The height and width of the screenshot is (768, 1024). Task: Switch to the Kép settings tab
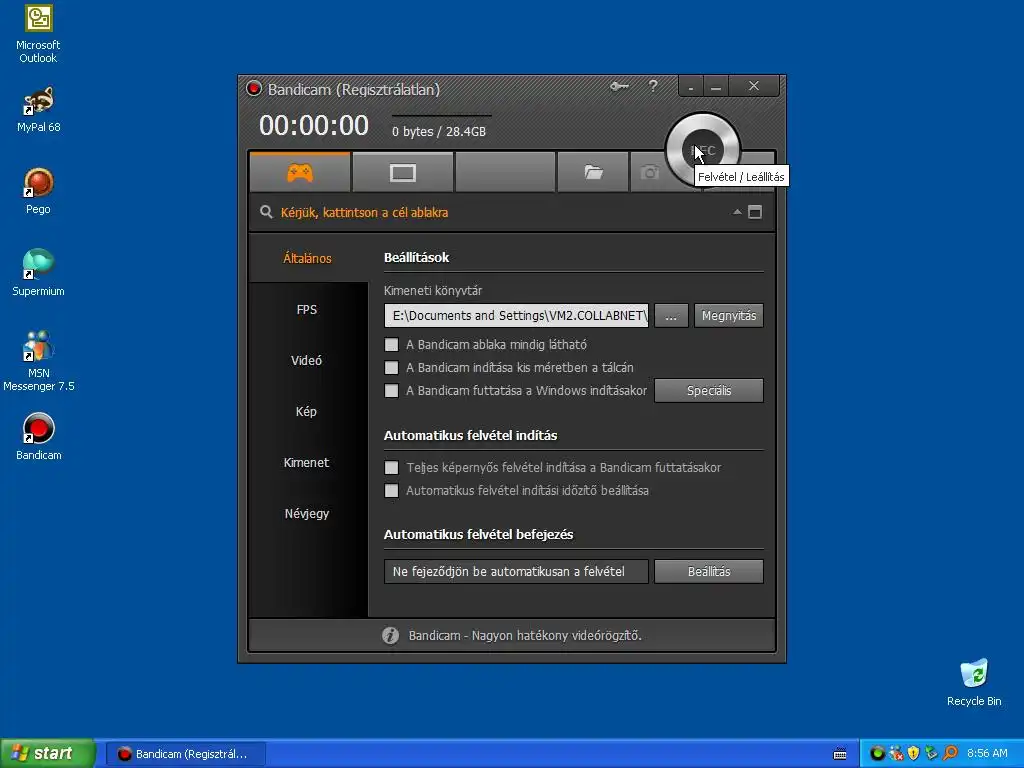point(308,411)
